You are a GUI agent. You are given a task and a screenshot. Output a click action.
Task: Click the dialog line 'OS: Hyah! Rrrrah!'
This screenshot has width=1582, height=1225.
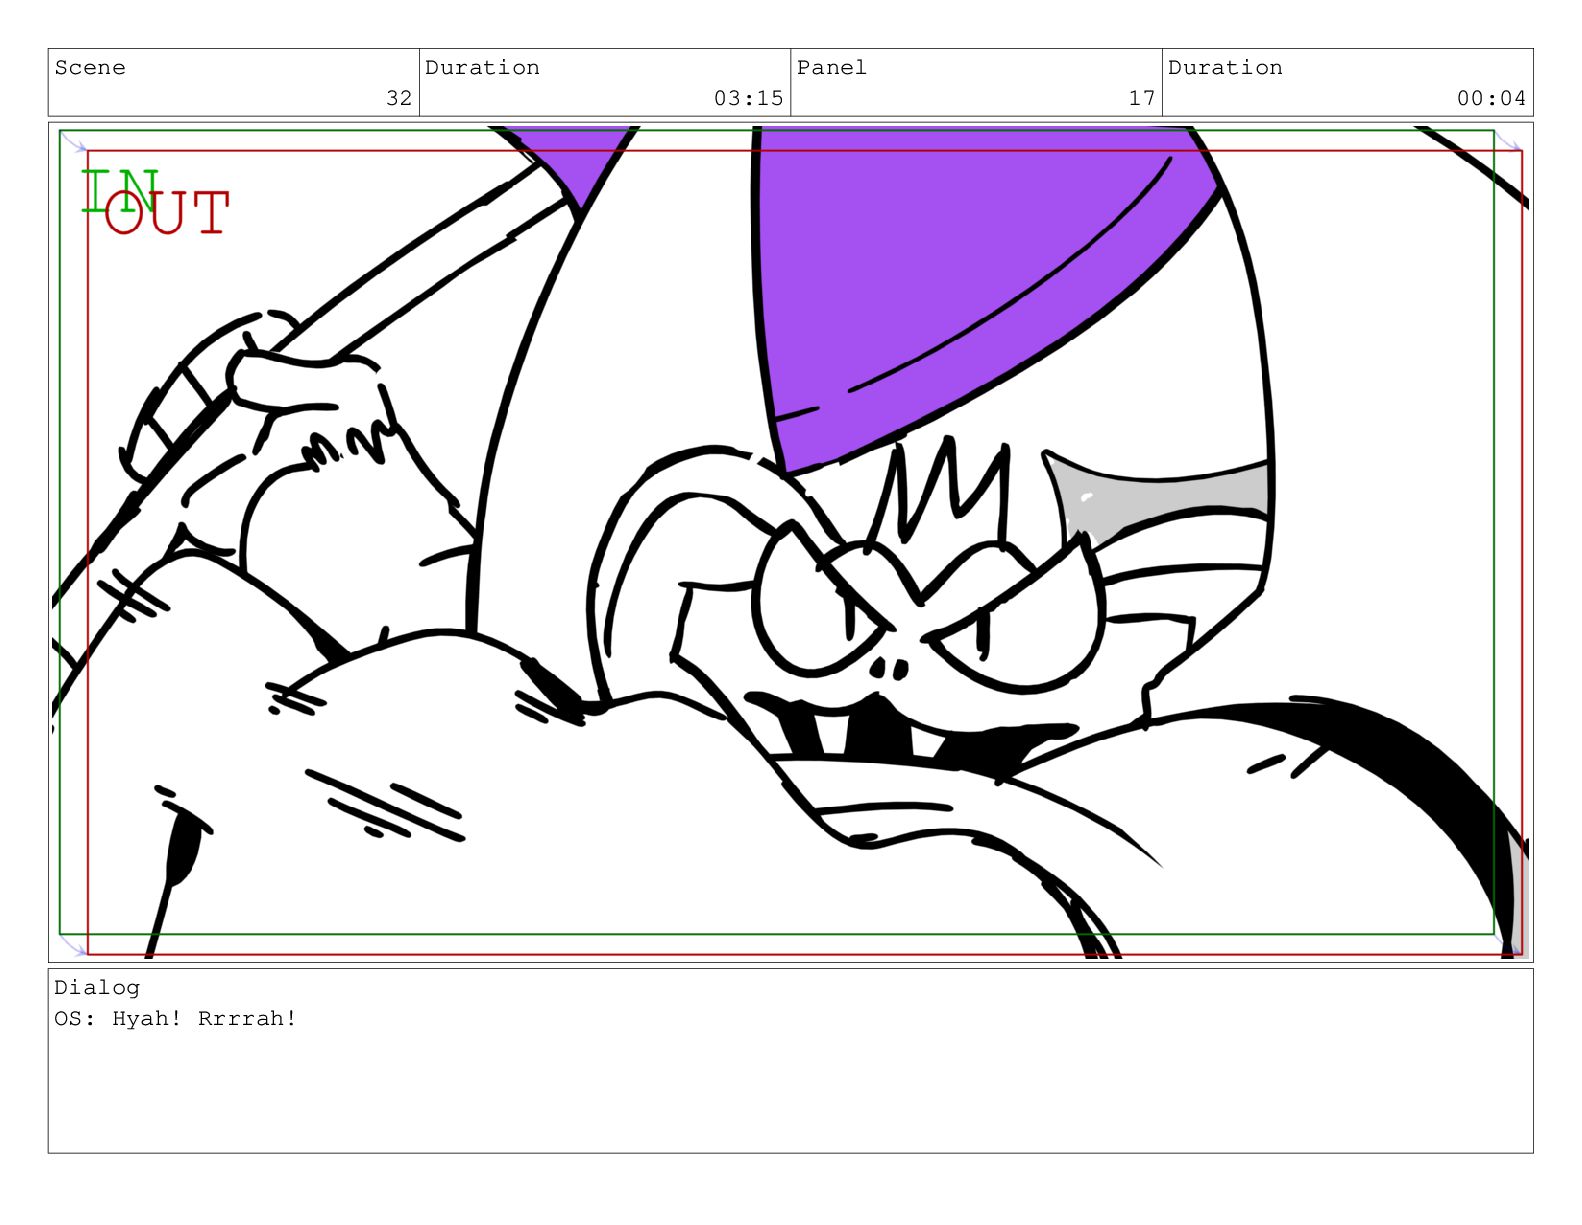(x=175, y=1019)
